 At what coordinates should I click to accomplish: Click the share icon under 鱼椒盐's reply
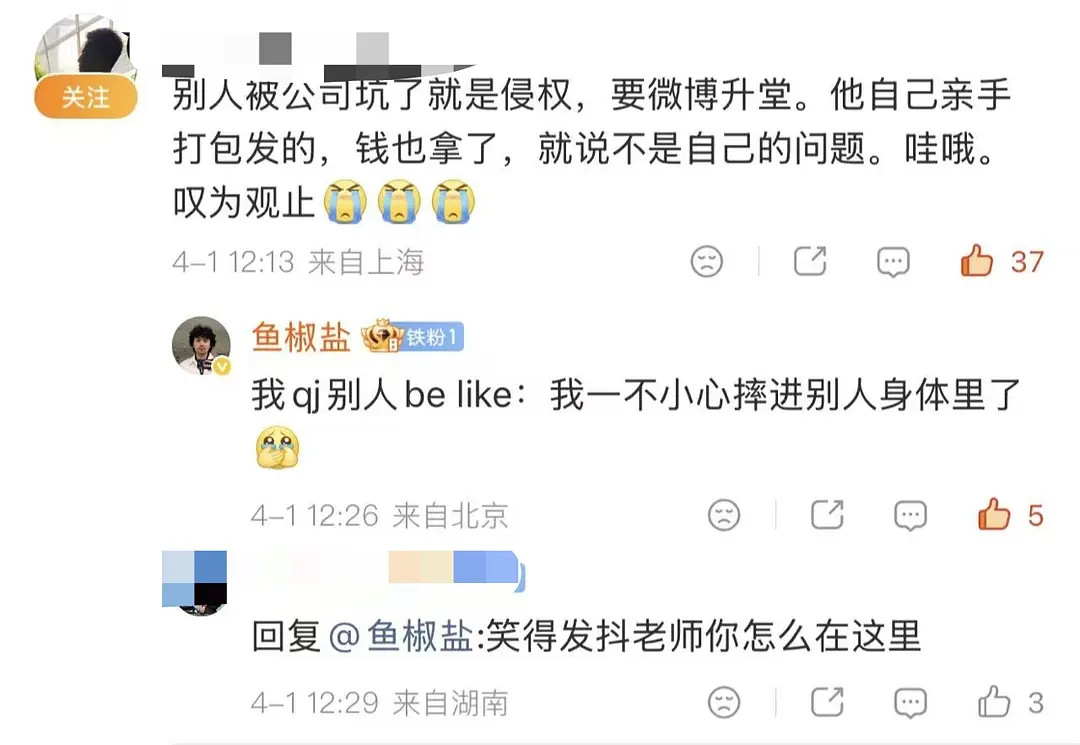coord(826,515)
